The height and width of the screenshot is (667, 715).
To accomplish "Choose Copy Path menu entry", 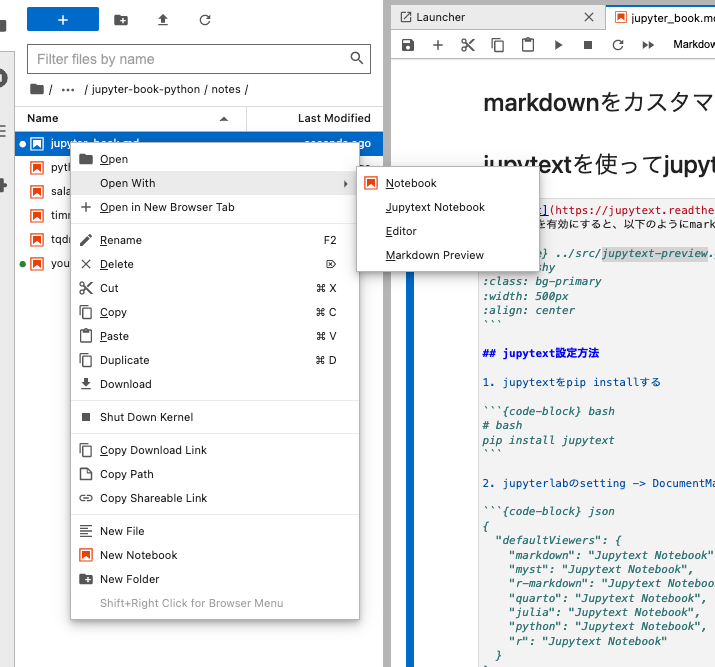I will pos(215,474).
